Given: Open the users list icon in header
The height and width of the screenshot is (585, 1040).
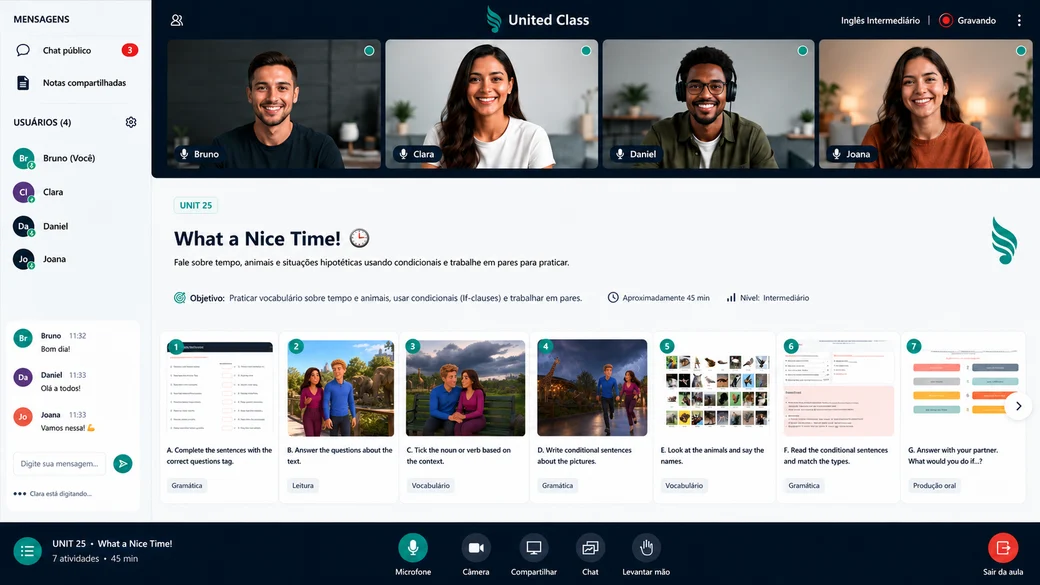Looking at the screenshot, I should click(176, 21).
